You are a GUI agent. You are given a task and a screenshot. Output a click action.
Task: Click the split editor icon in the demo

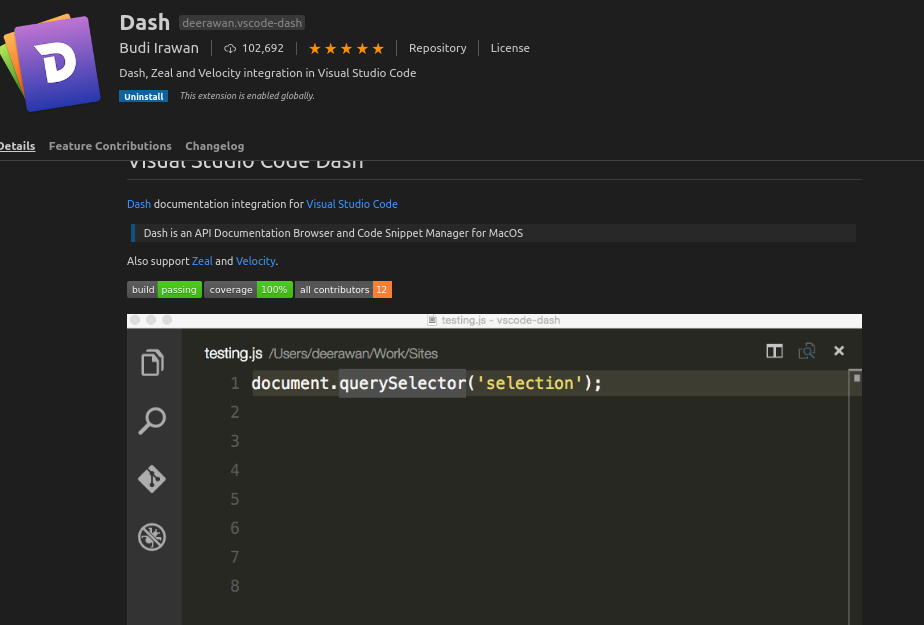coord(774,351)
